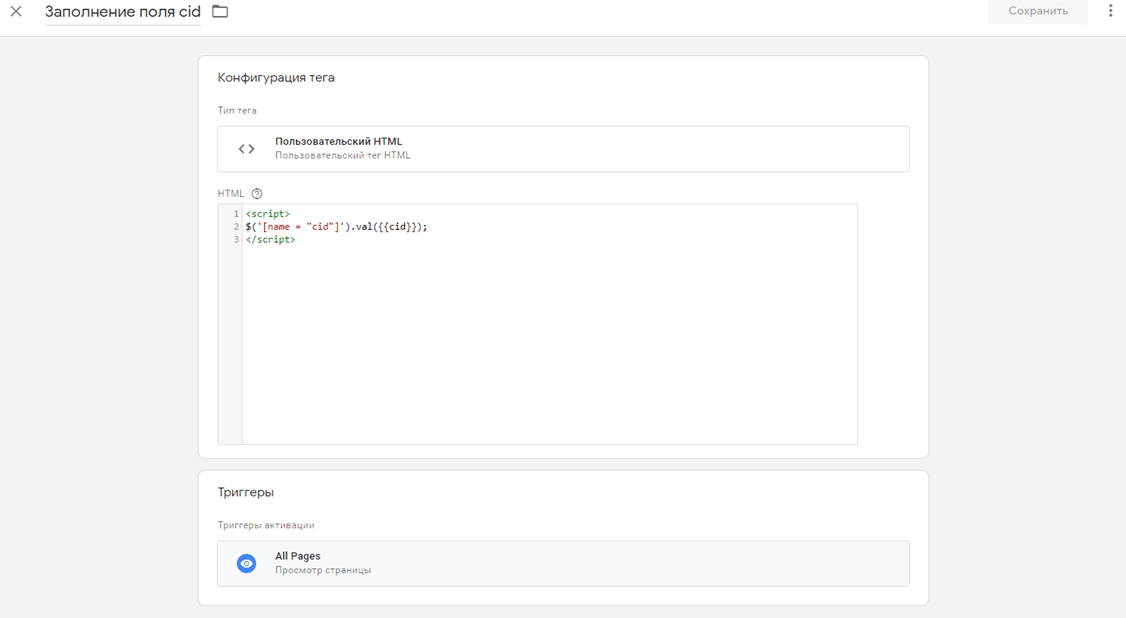Click the All Pages trigger eye icon
The image size is (1126, 618).
coord(246,563)
